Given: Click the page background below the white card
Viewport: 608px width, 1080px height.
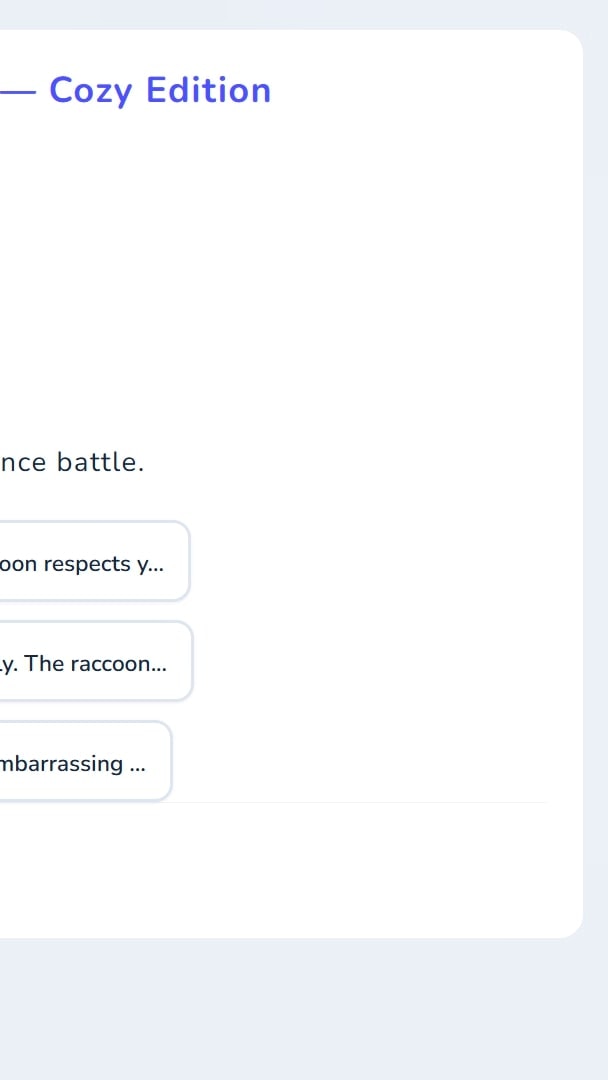Looking at the screenshot, I should tap(300, 1010).
